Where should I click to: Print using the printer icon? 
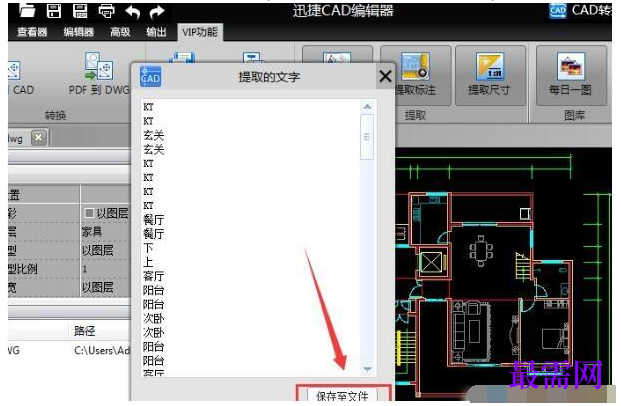pos(107,11)
